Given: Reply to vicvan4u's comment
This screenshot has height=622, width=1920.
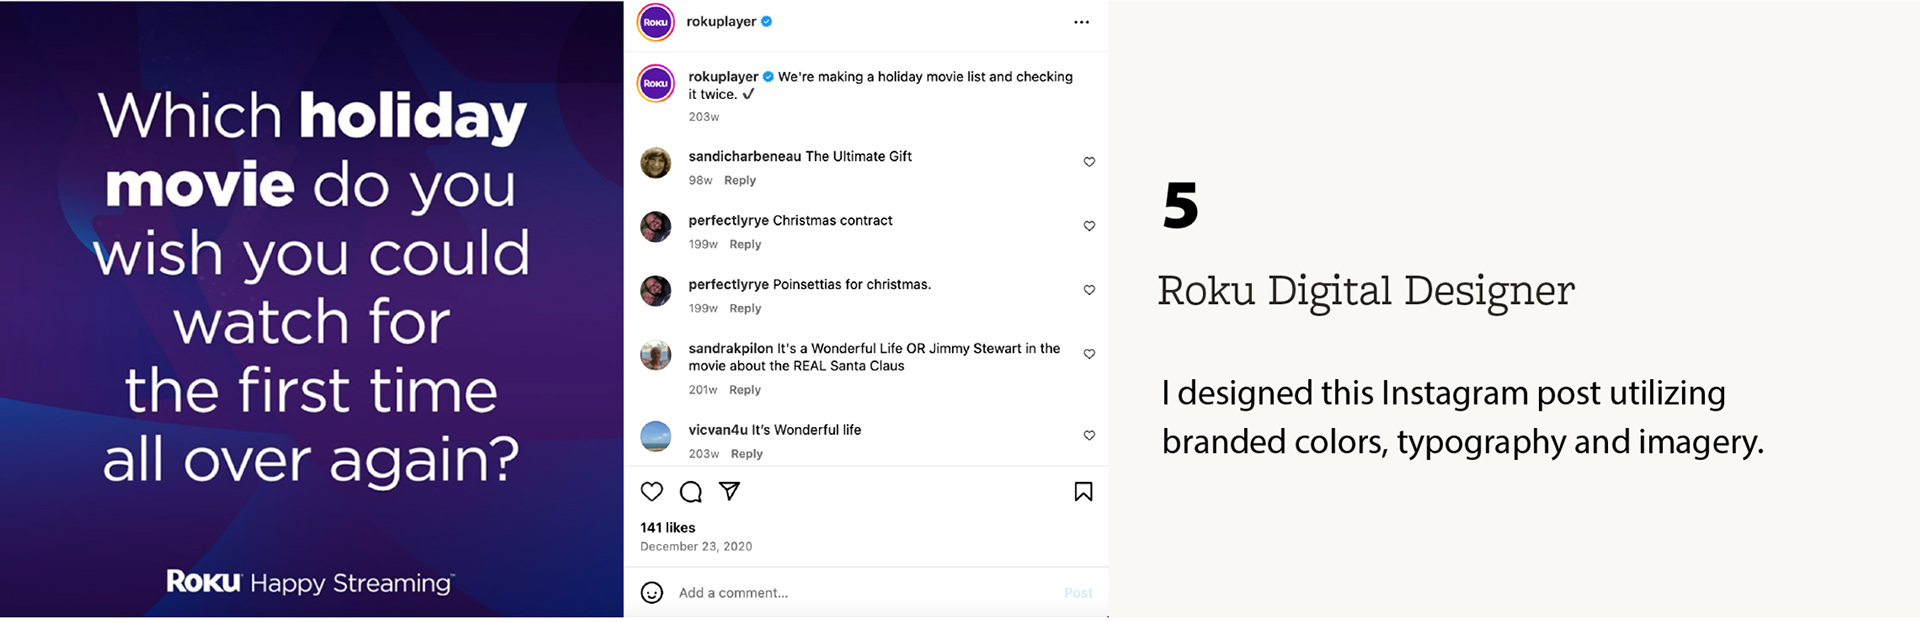Looking at the screenshot, I should 746,454.
